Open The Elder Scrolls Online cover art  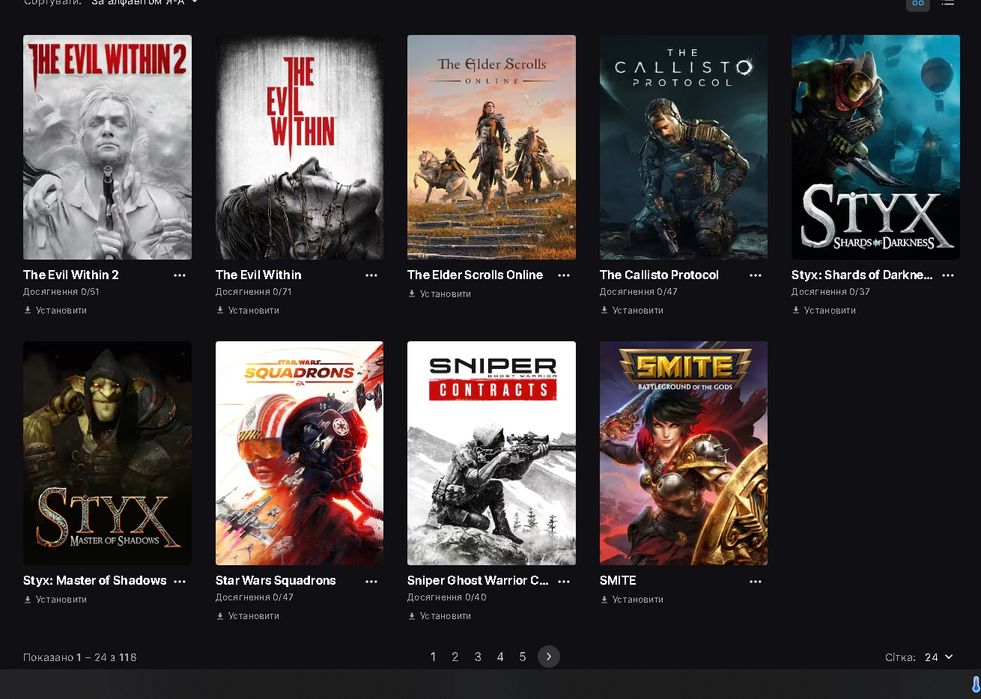coord(492,147)
